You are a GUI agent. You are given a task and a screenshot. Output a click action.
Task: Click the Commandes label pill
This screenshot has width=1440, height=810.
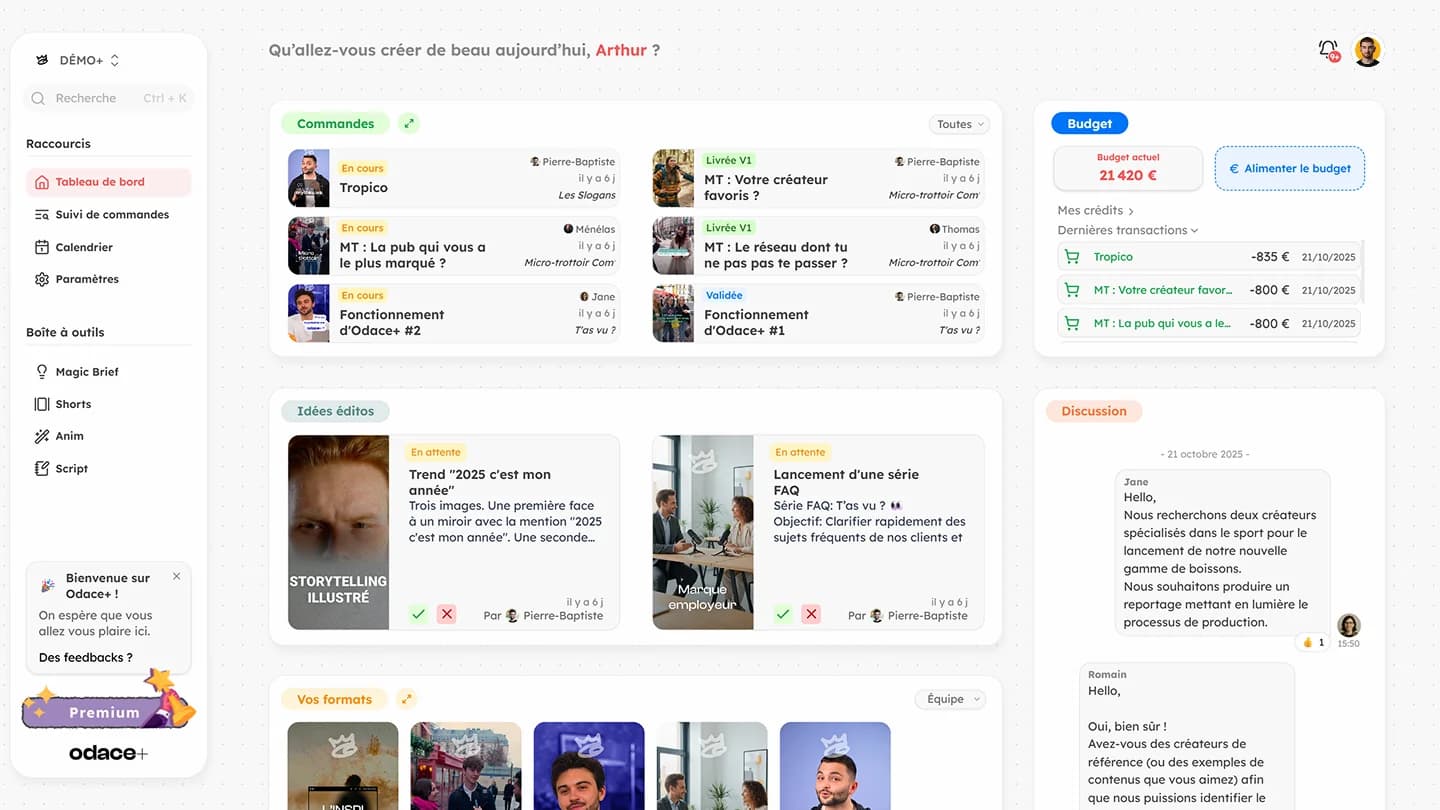coord(335,124)
